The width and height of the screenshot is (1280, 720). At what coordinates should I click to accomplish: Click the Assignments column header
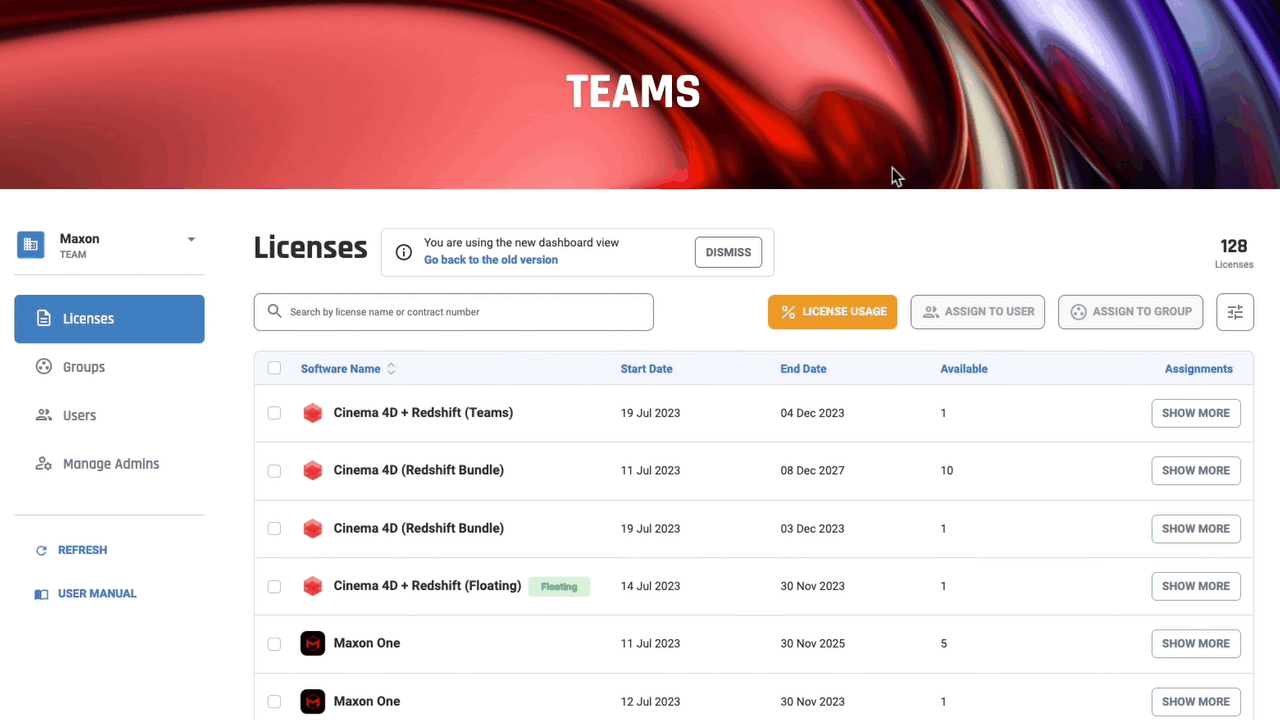[x=1198, y=369]
